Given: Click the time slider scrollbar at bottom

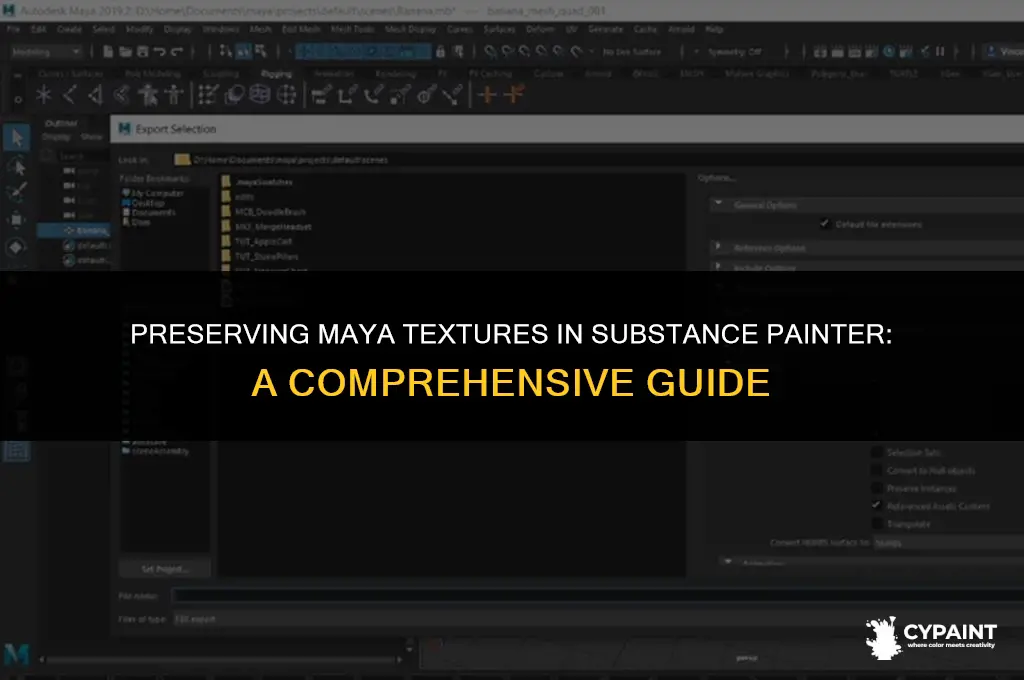Looking at the screenshot, I should coord(221,660).
